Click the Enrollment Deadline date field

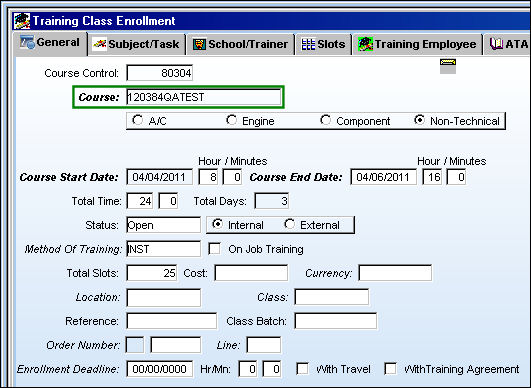coord(160,369)
